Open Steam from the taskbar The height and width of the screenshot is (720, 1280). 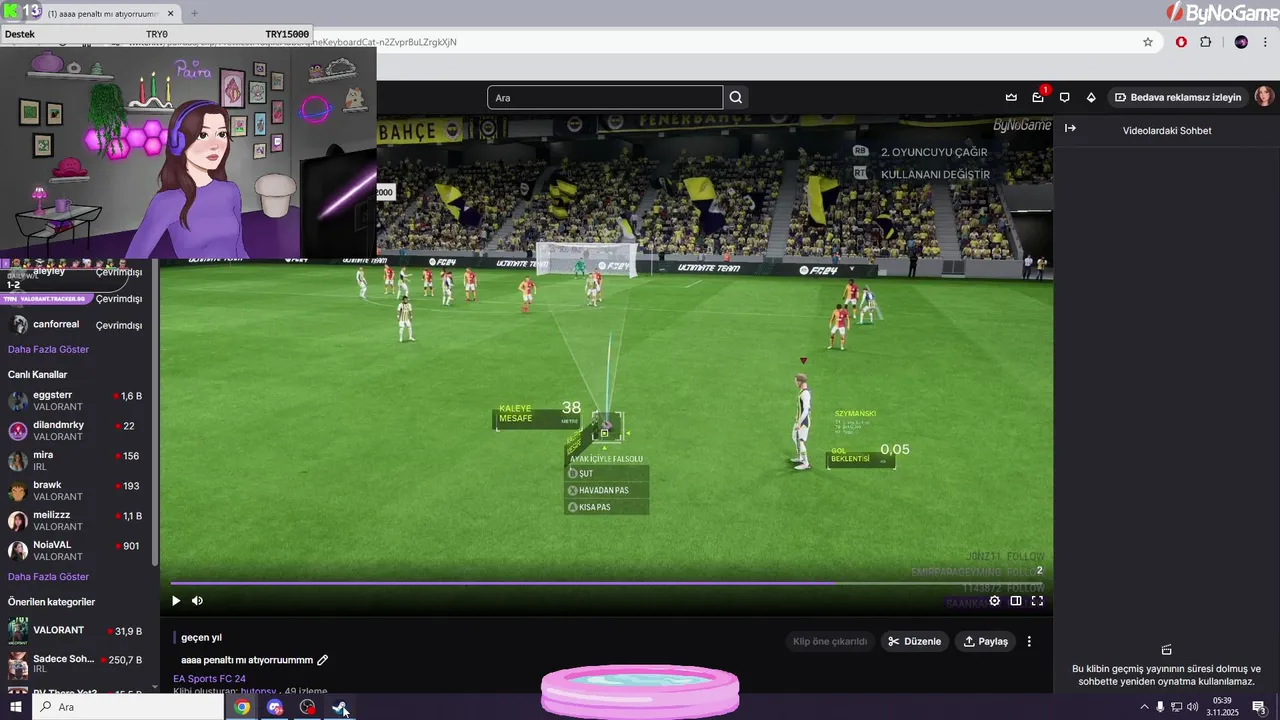point(341,707)
